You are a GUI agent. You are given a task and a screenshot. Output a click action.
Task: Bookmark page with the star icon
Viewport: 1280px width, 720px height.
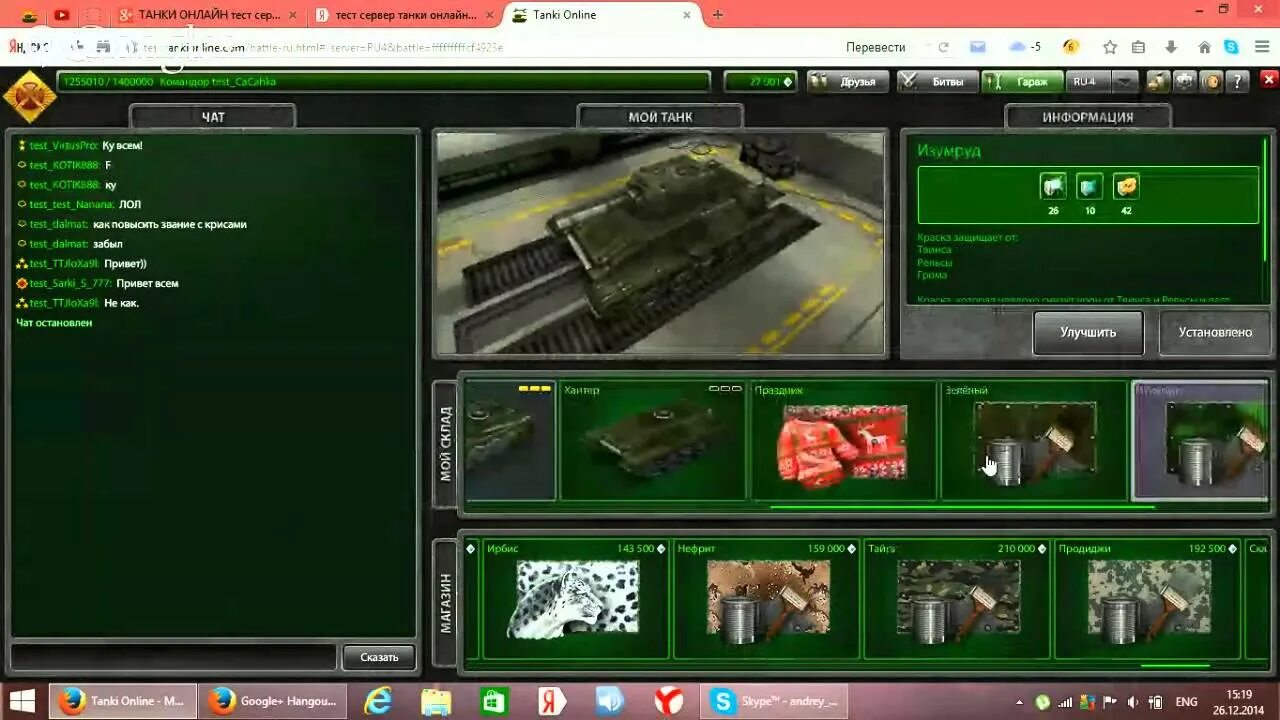1110,47
